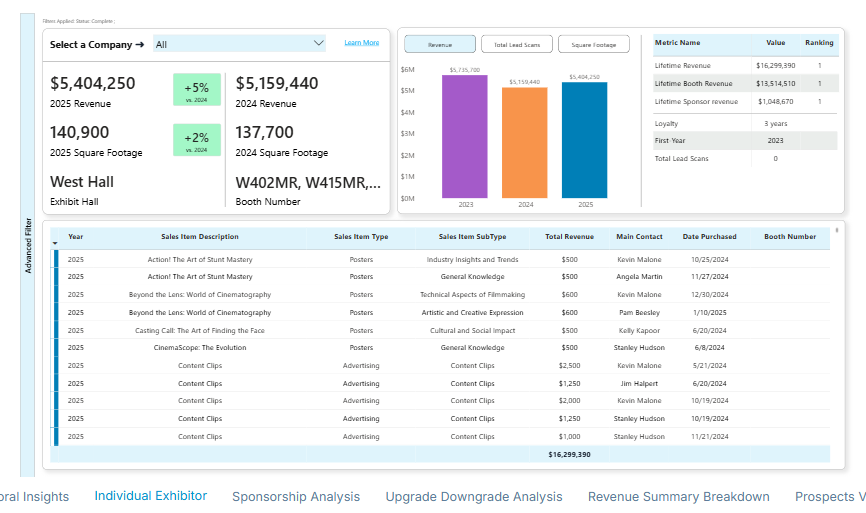Expand the Advanced Filter side panel
Image resolution: width=866 pixels, height=513 pixels.
tap(28, 246)
